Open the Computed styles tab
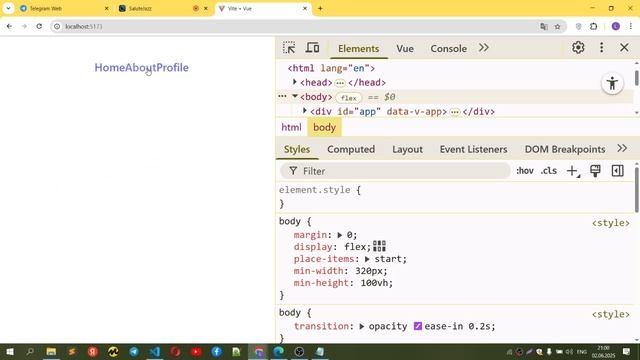Image resolution: width=640 pixels, height=360 pixels. tap(351, 149)
